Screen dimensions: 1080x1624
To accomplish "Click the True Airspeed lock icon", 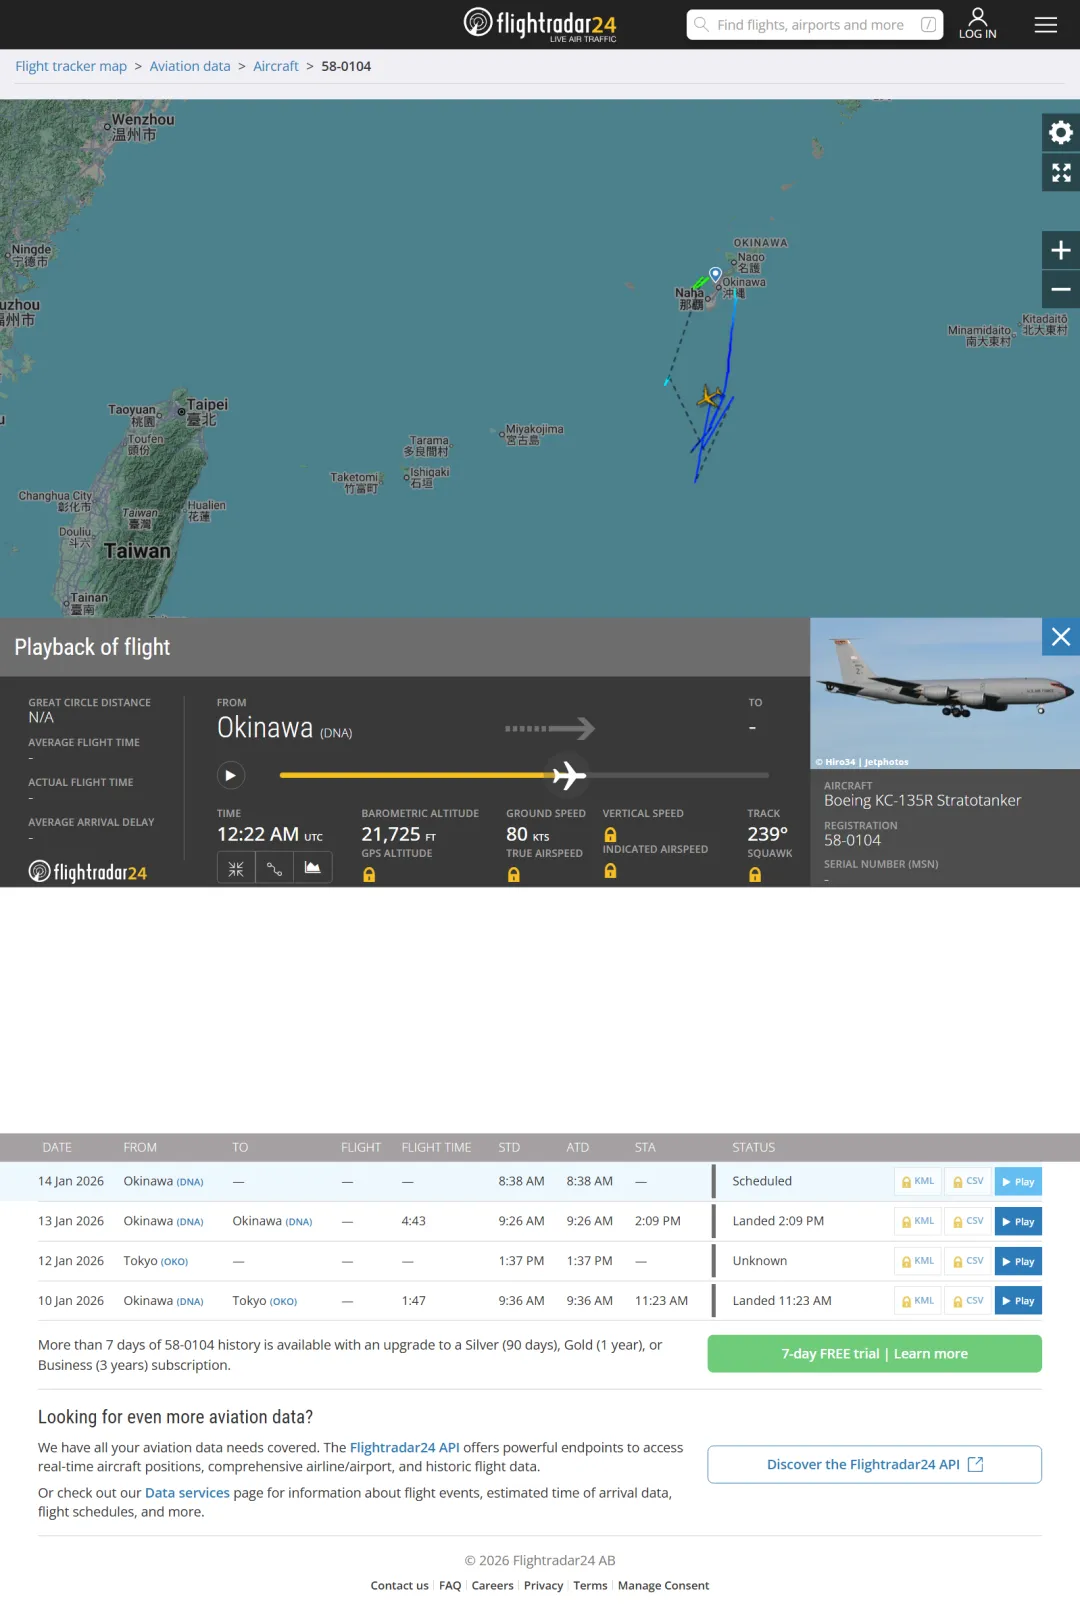I will point(513,875).
